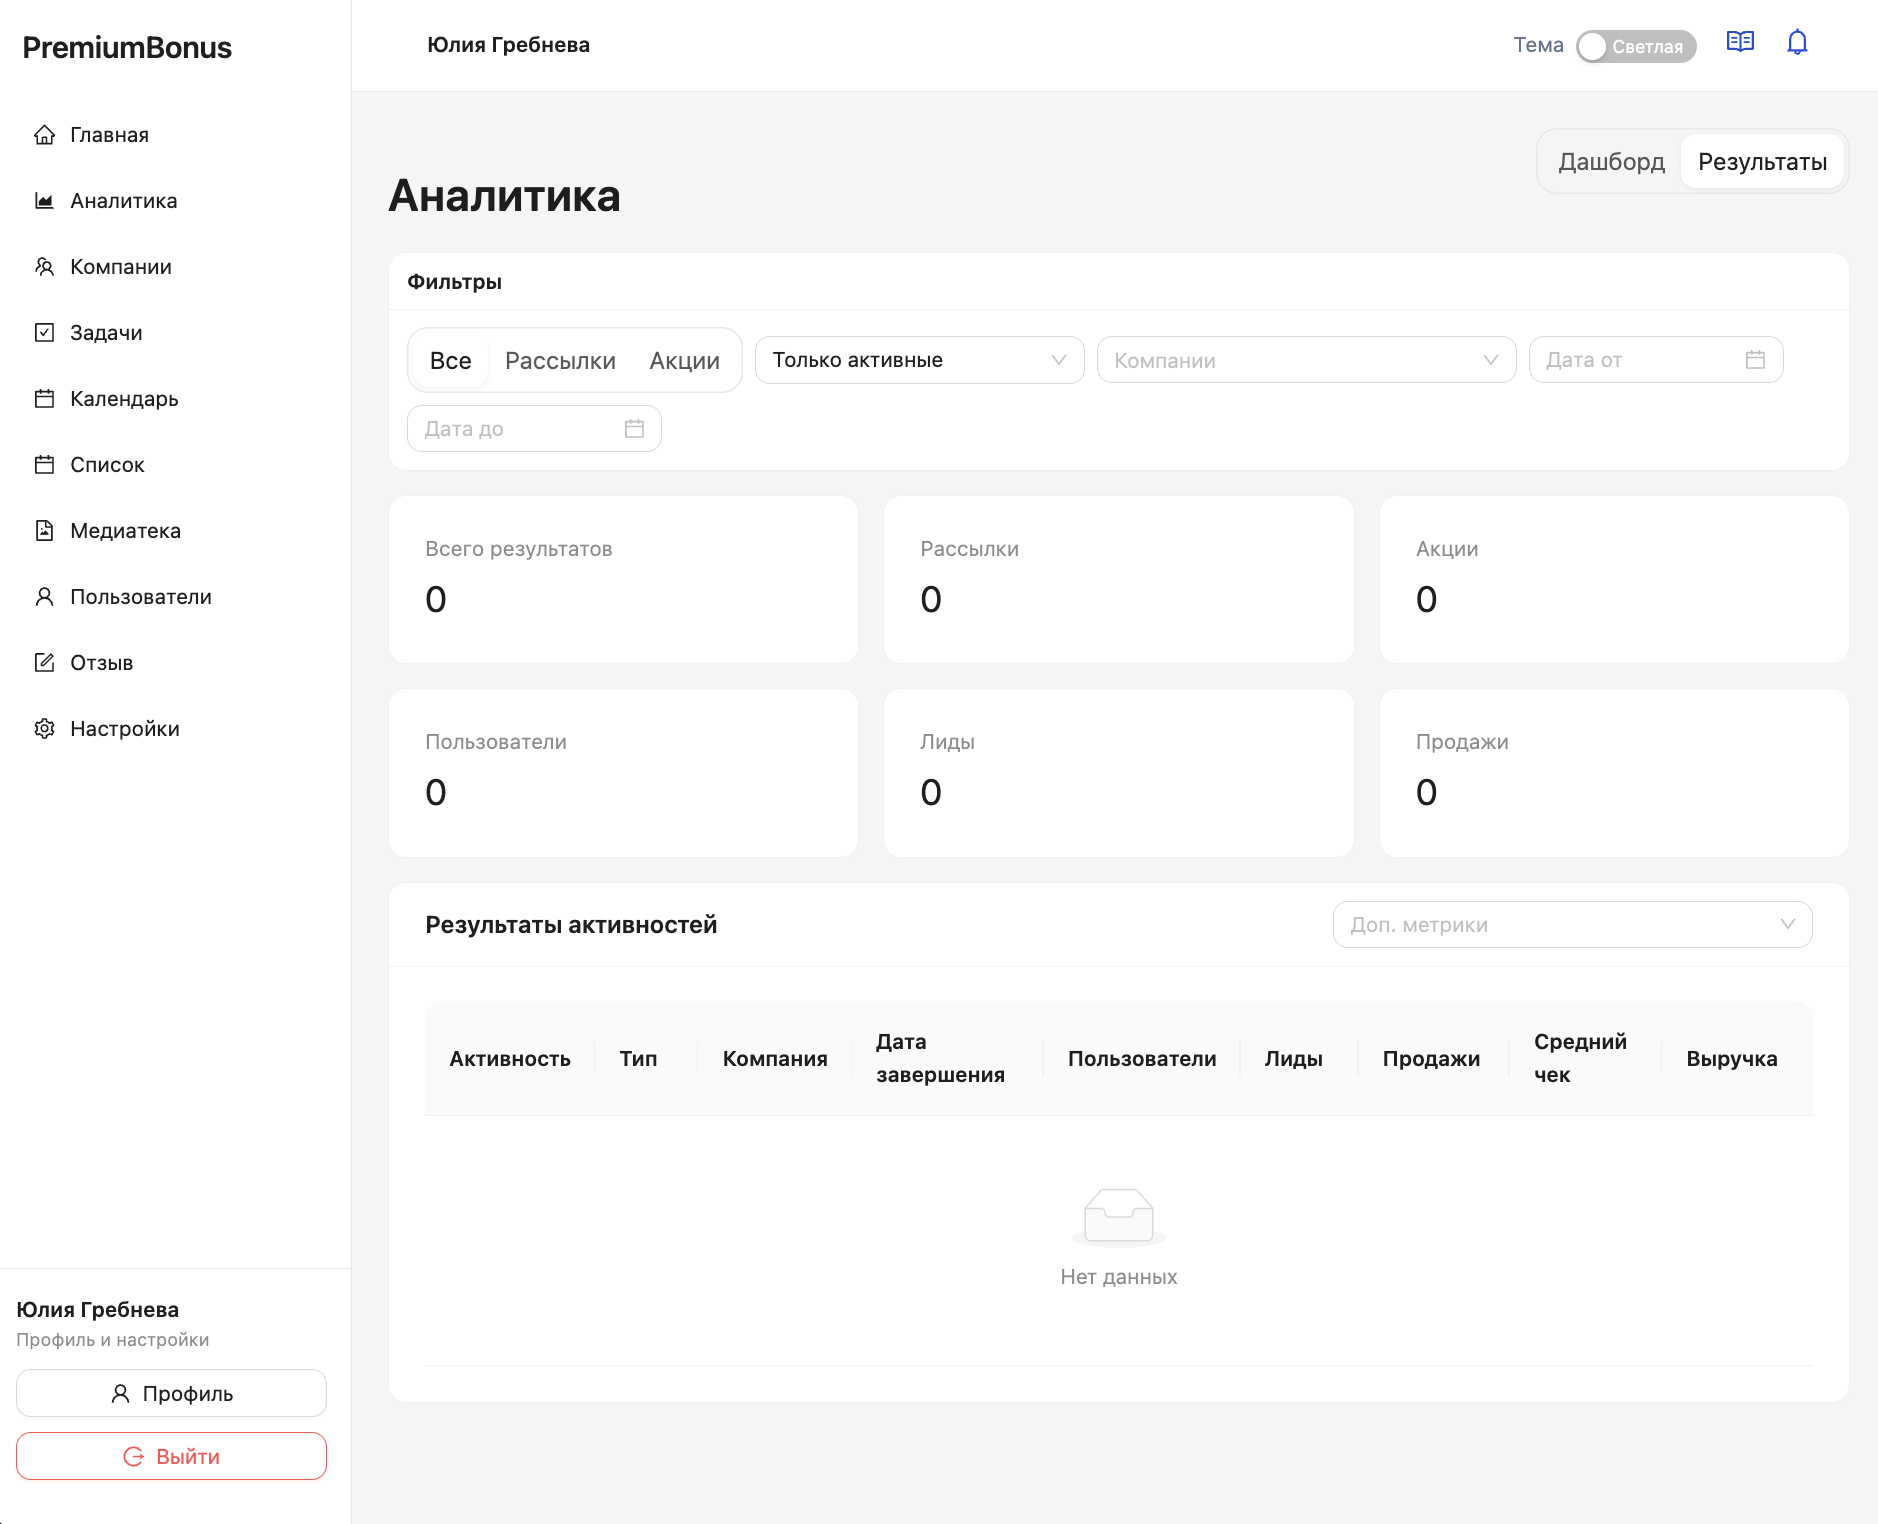
Task: Open the Только активные dropdown
Action: click(918, 360)
